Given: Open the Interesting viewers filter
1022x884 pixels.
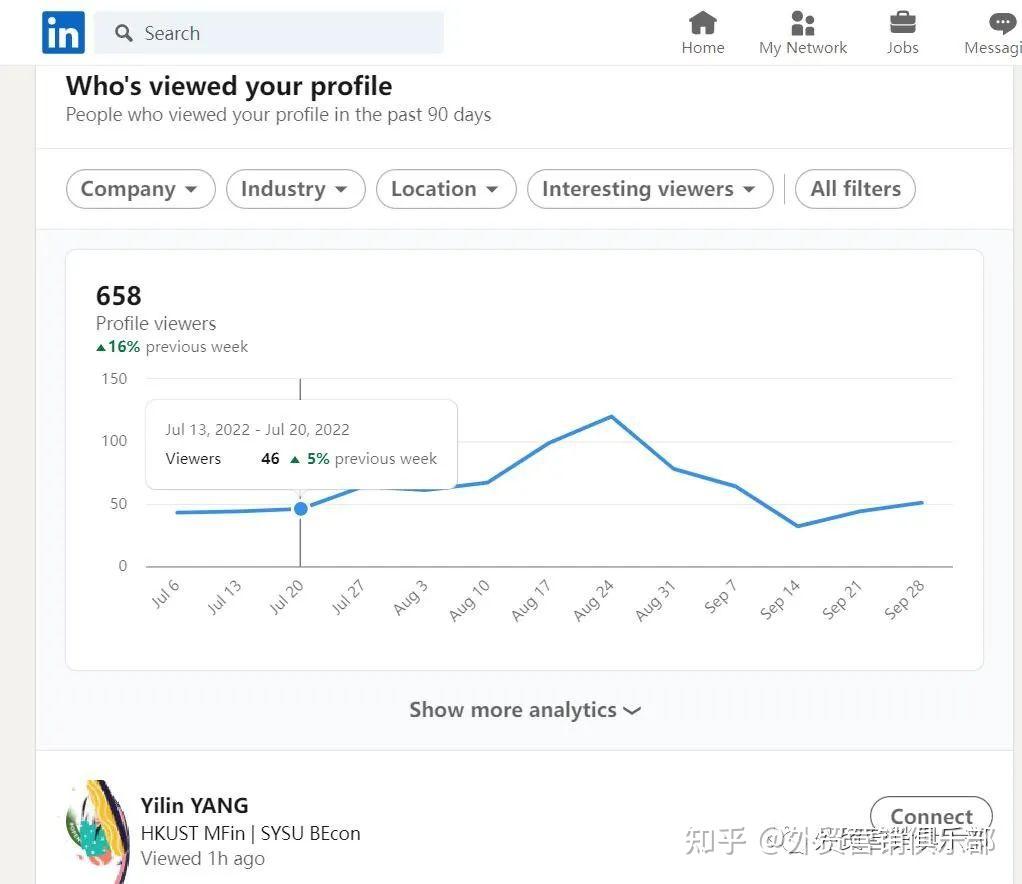Looking at the screenshot, I should coord(649,188).
